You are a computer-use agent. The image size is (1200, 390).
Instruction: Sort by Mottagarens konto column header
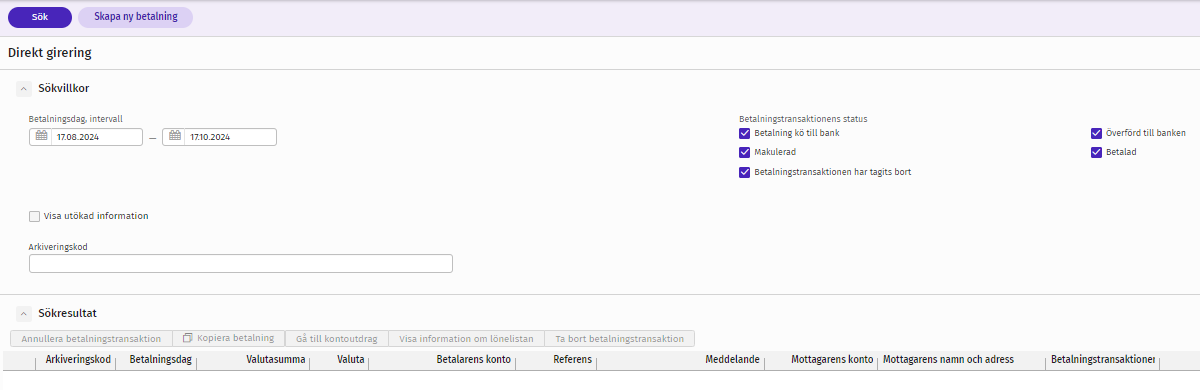click(832, 360)
